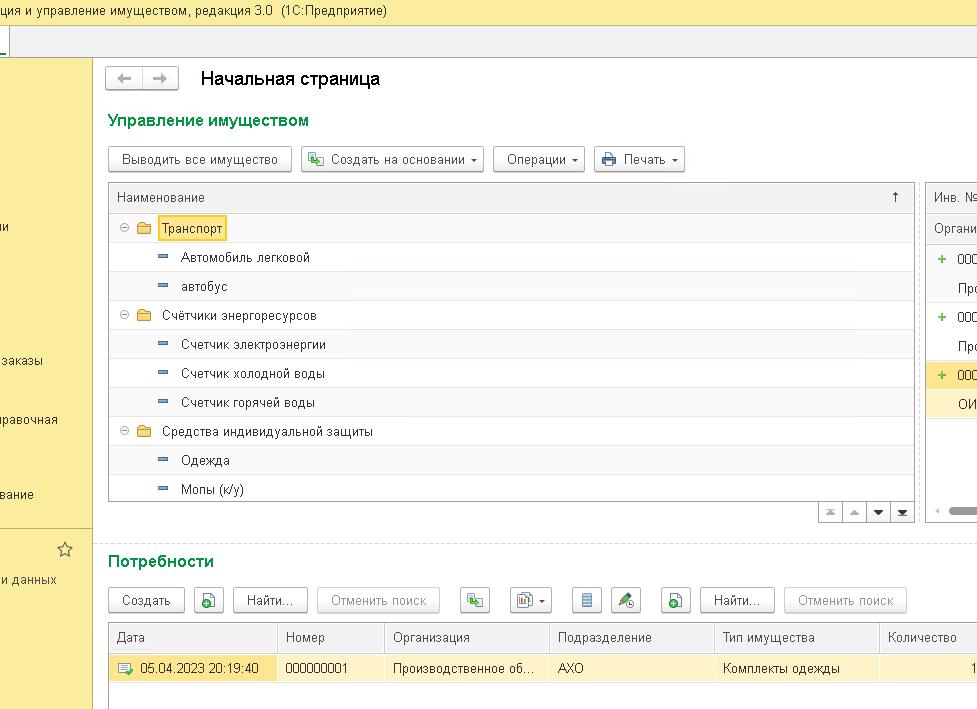
Task: Select the автобус row
Action: (x=511, y=287)
